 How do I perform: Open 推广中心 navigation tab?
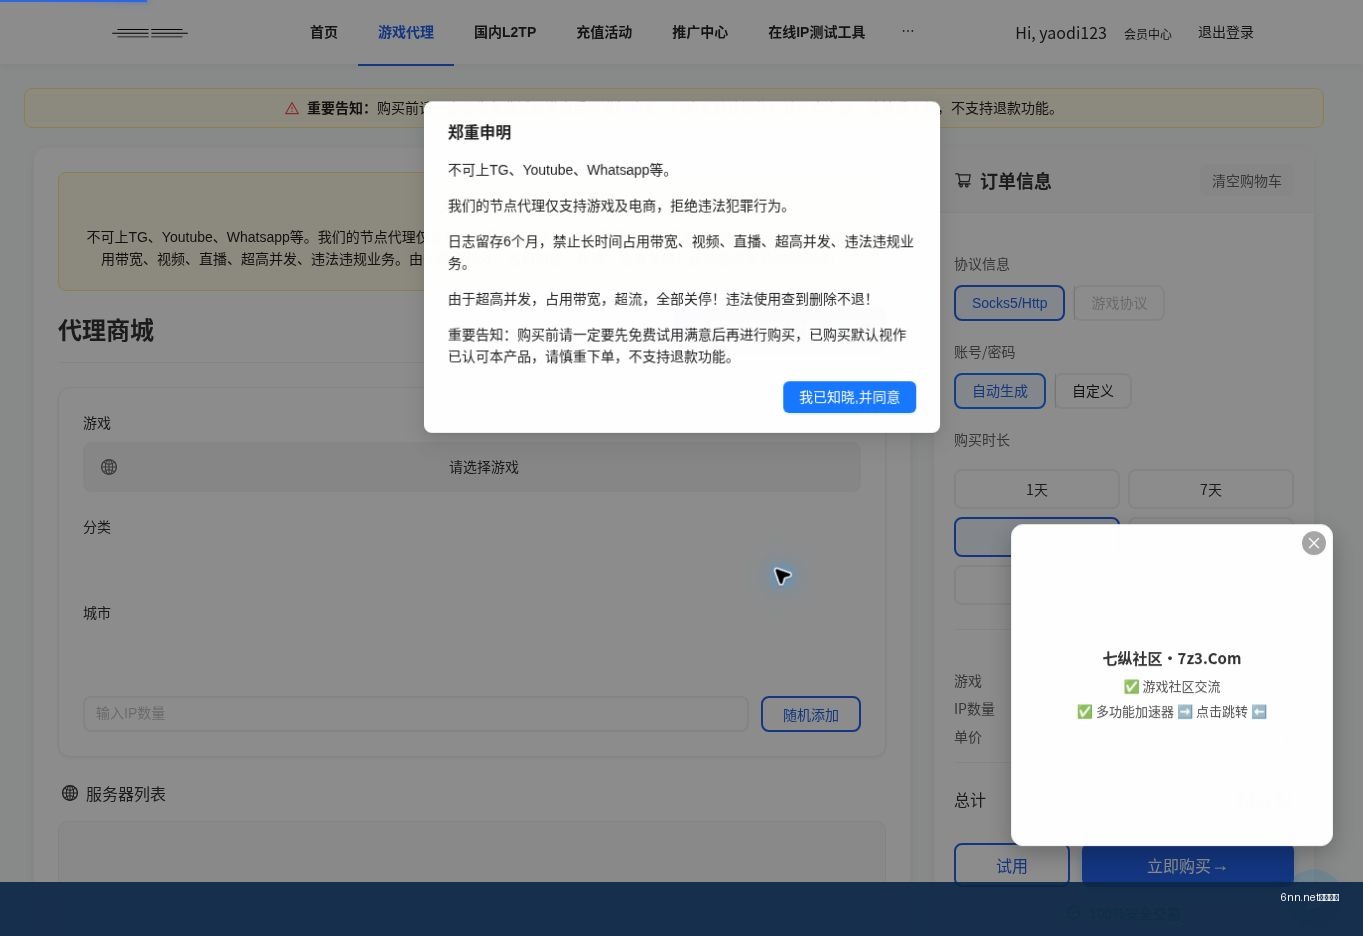[700, 32]
